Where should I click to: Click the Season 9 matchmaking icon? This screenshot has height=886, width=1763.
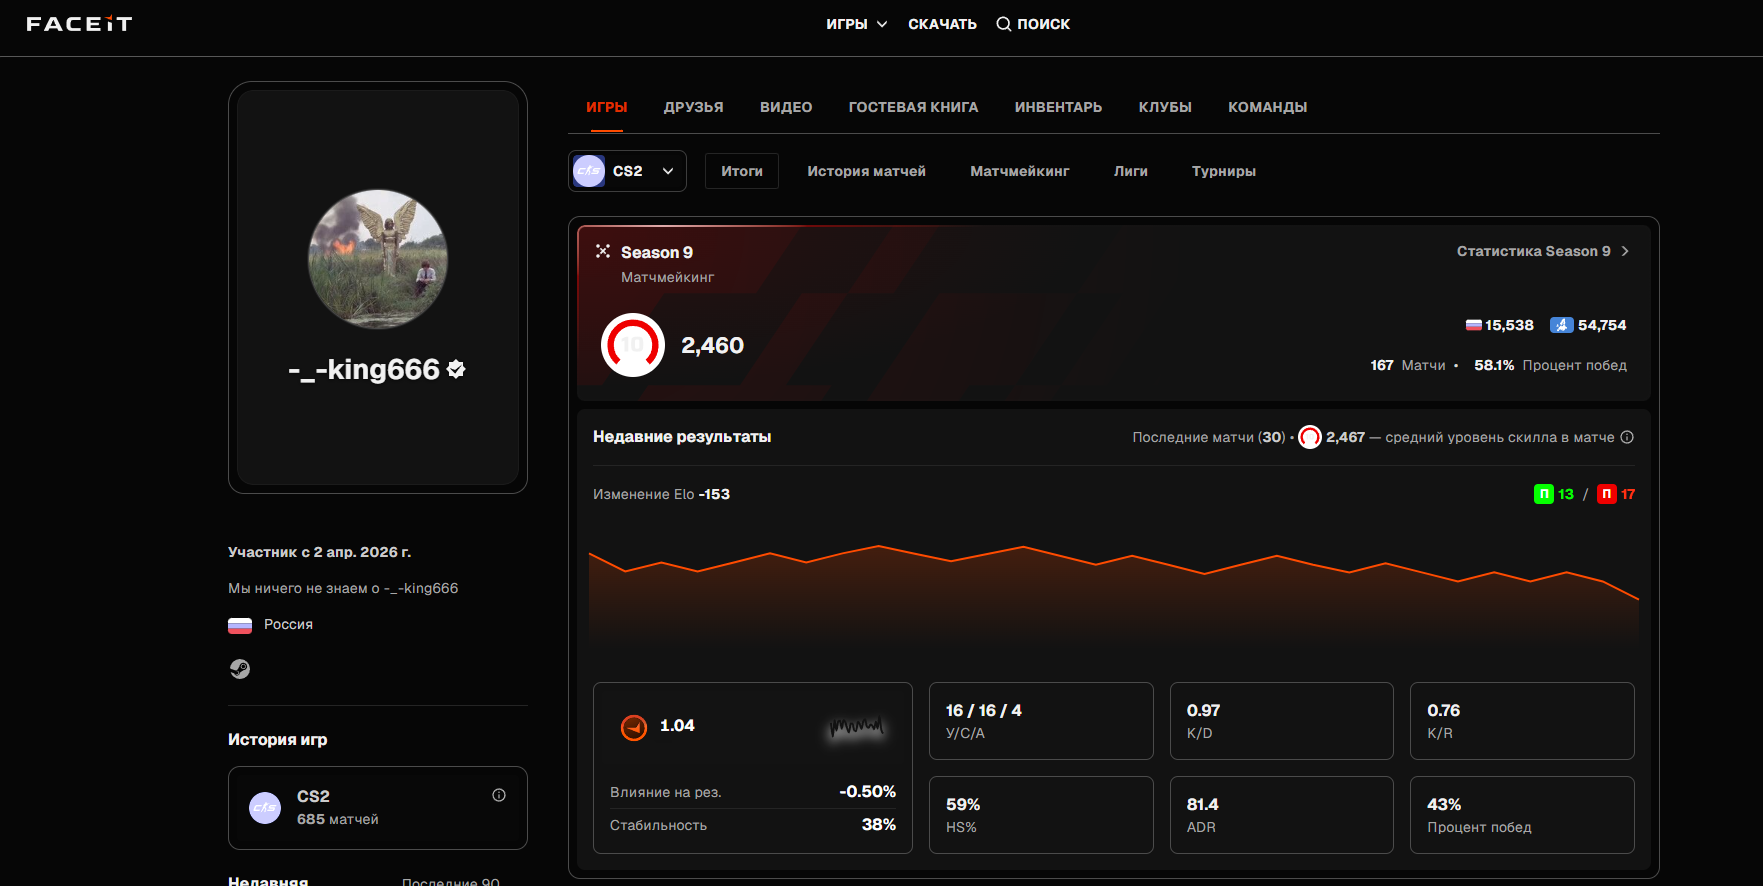(603, 251)
